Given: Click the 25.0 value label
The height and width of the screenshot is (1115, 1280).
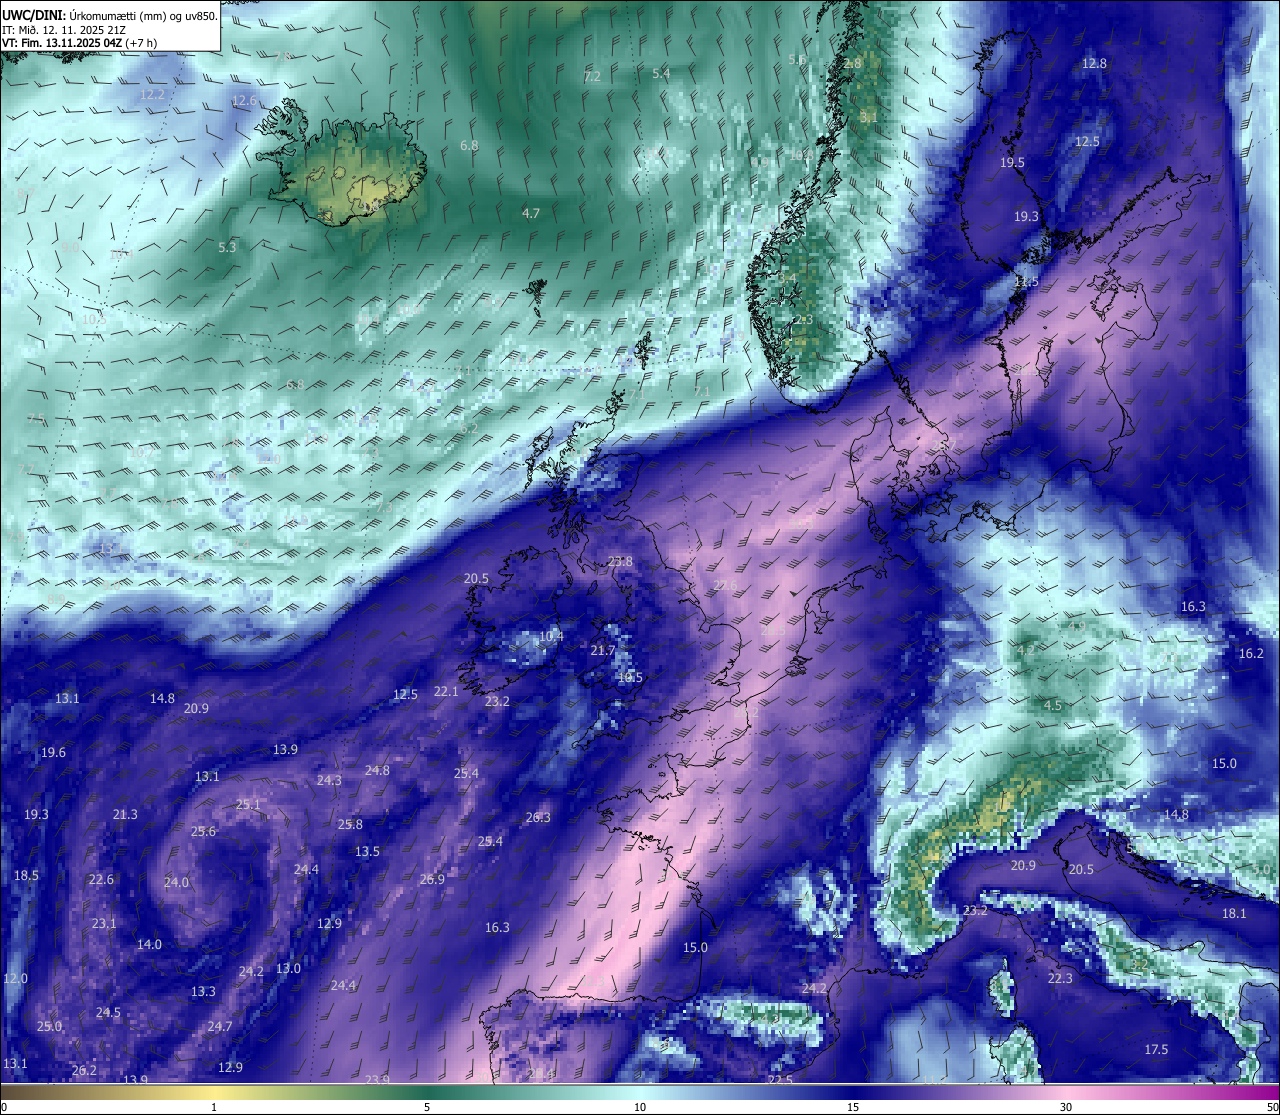Looking at the screenshot, I should tap(49, 1027).
